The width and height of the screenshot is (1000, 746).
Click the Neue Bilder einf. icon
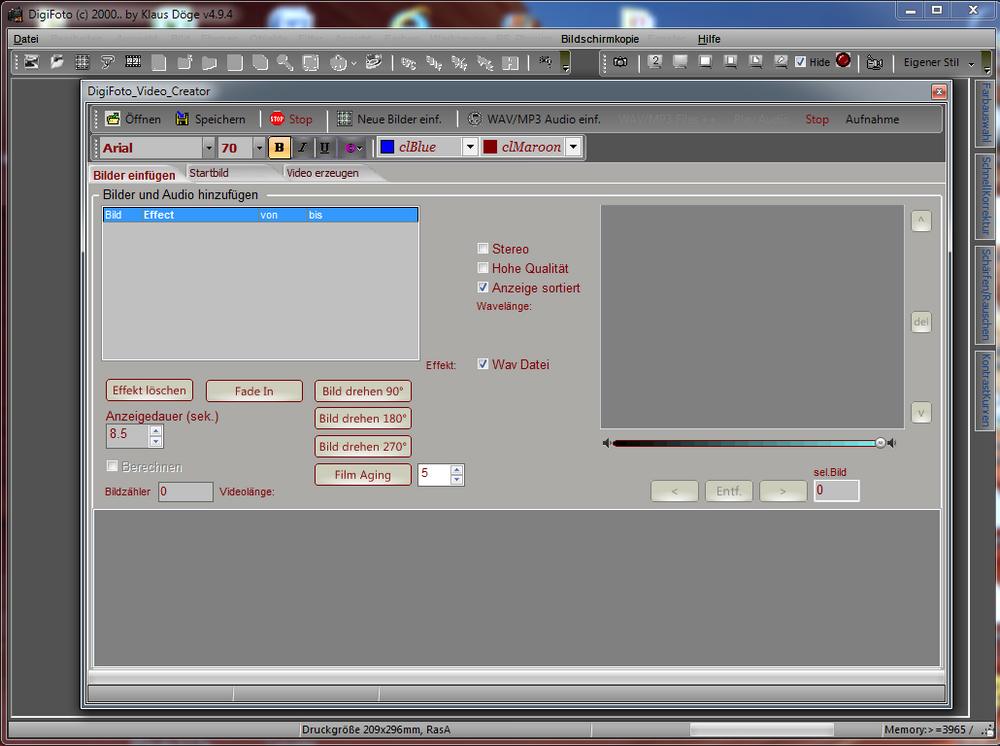tap(344, 119)
